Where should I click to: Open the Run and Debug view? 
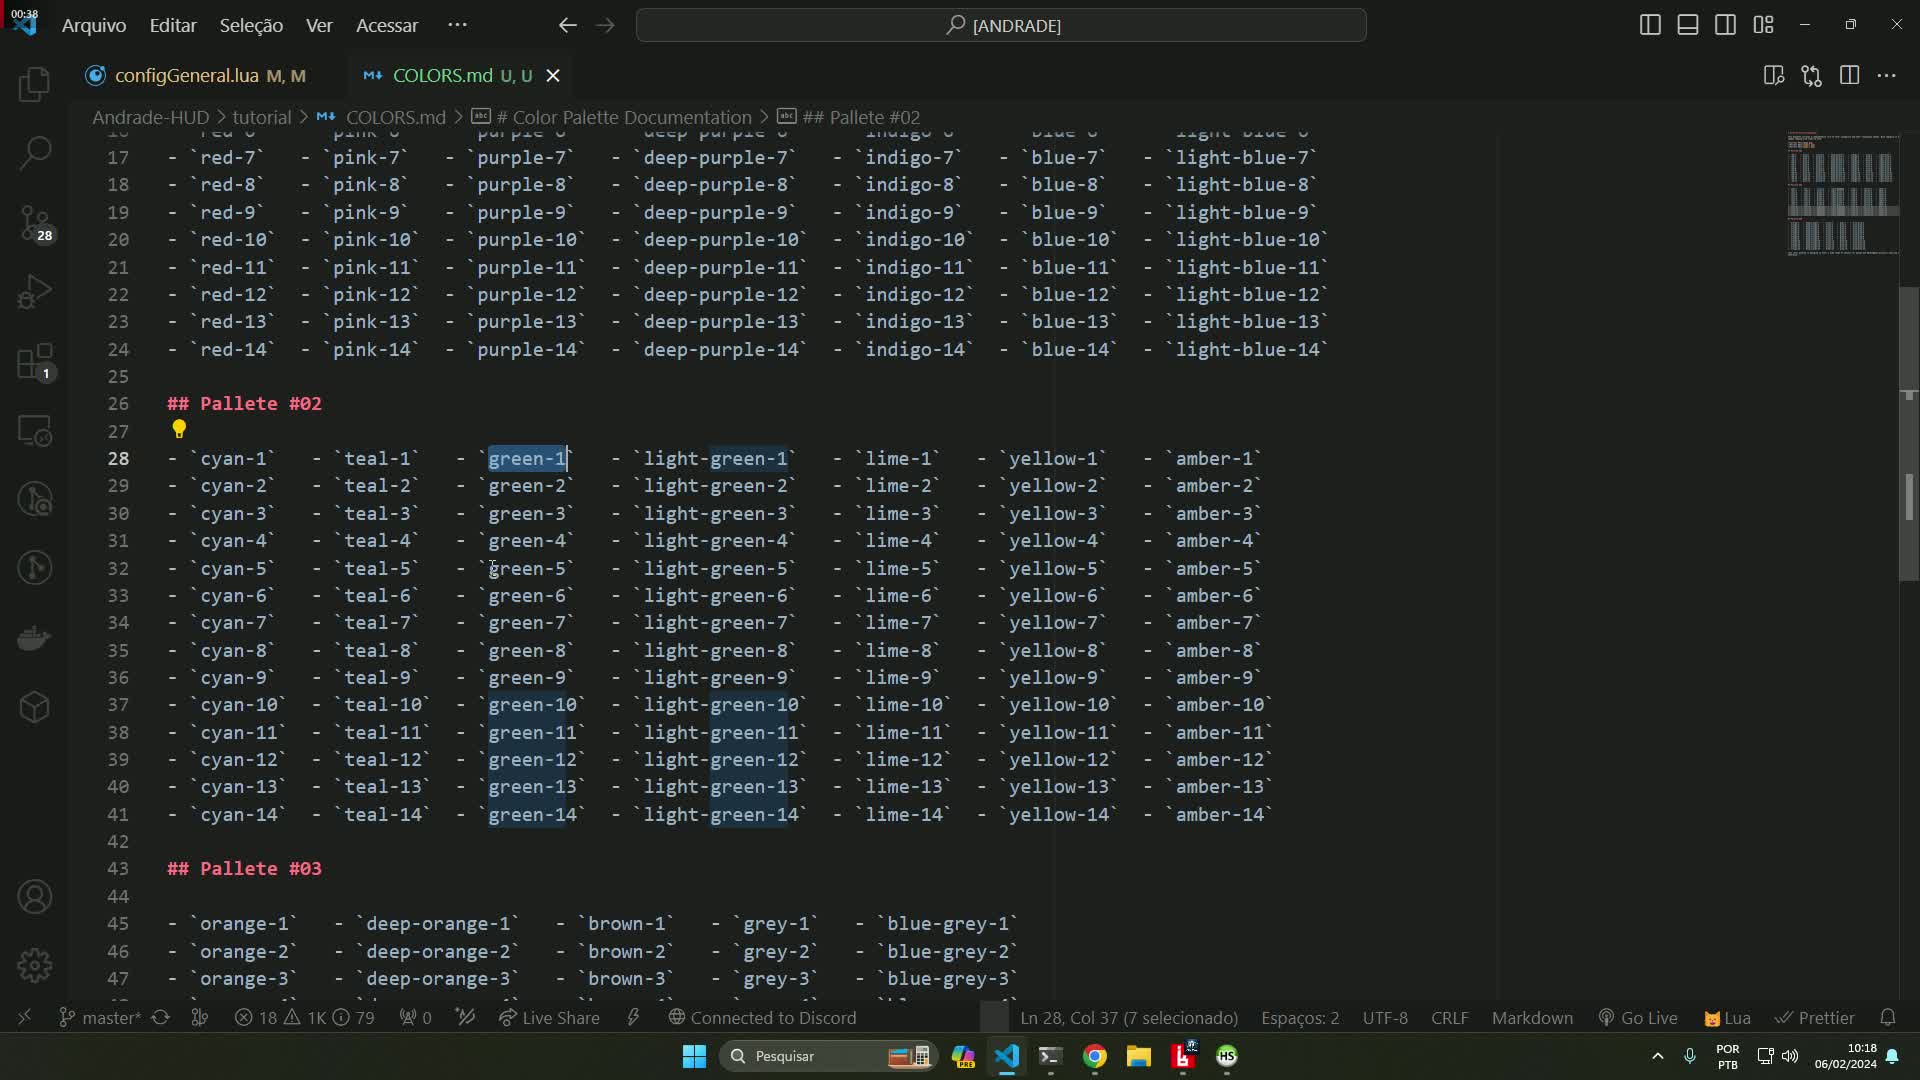(x=35, y=292)
